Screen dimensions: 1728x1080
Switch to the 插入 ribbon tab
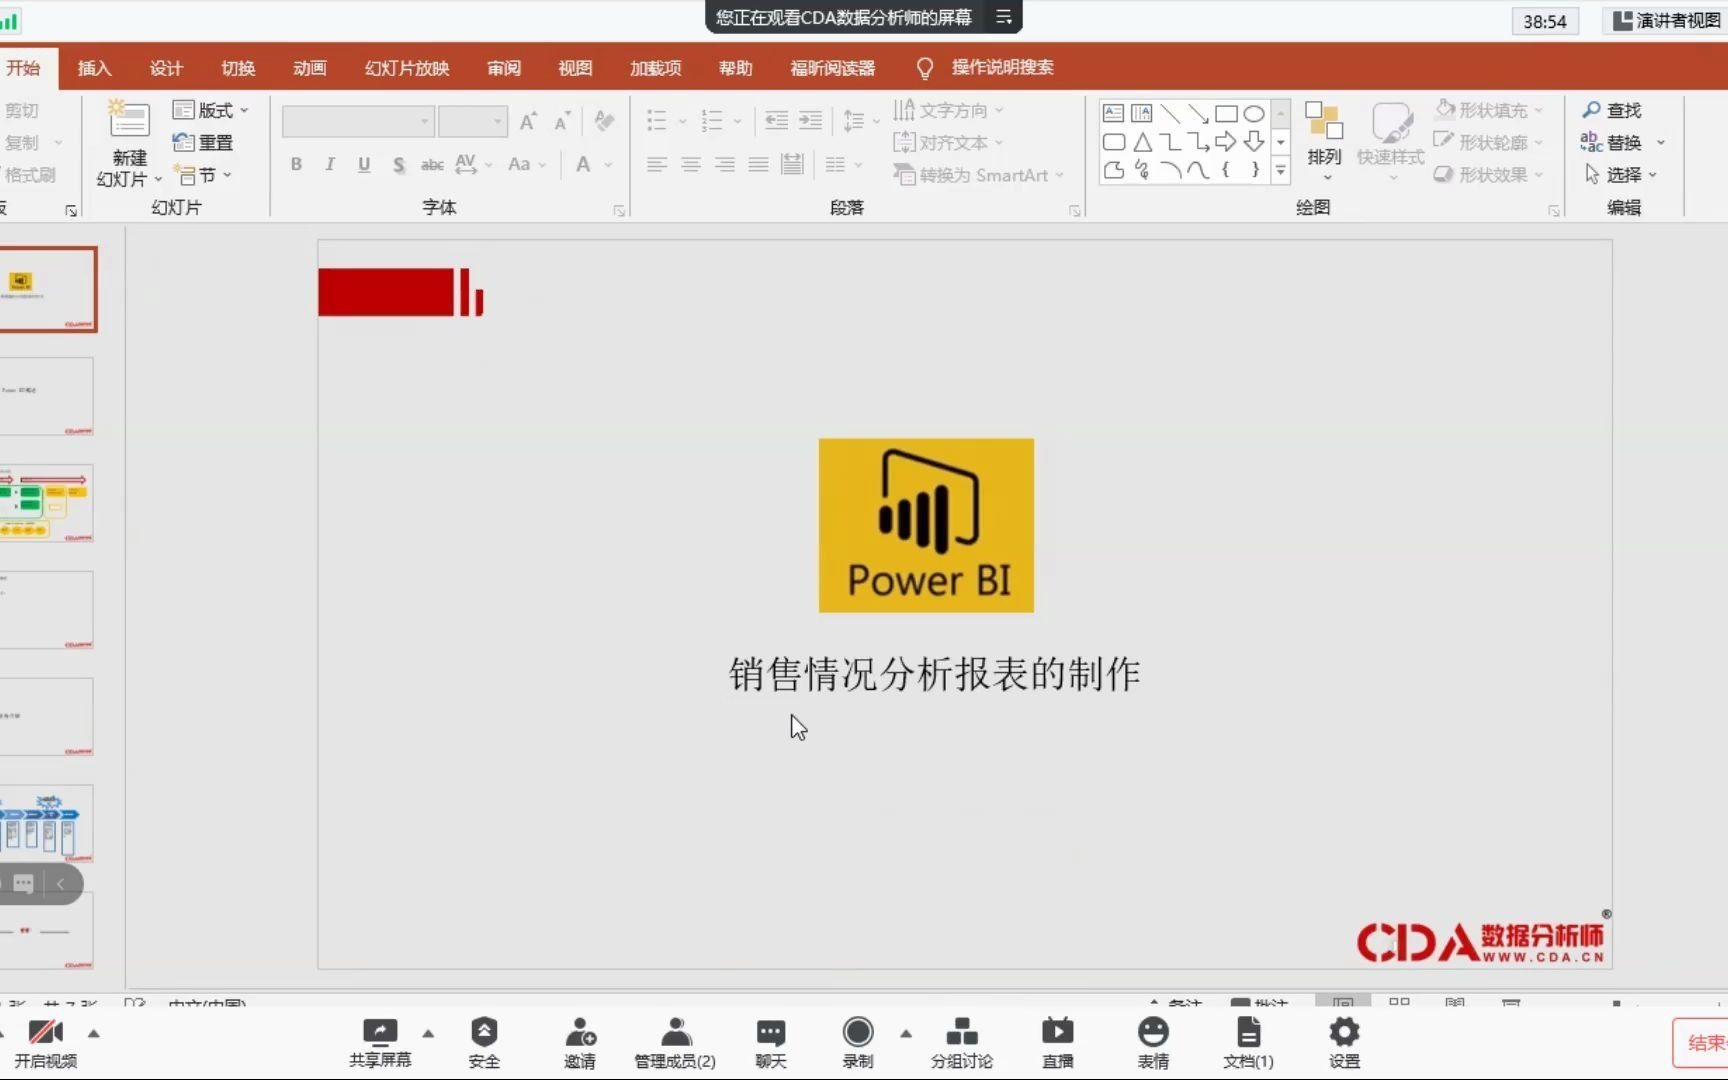point(94,67)
